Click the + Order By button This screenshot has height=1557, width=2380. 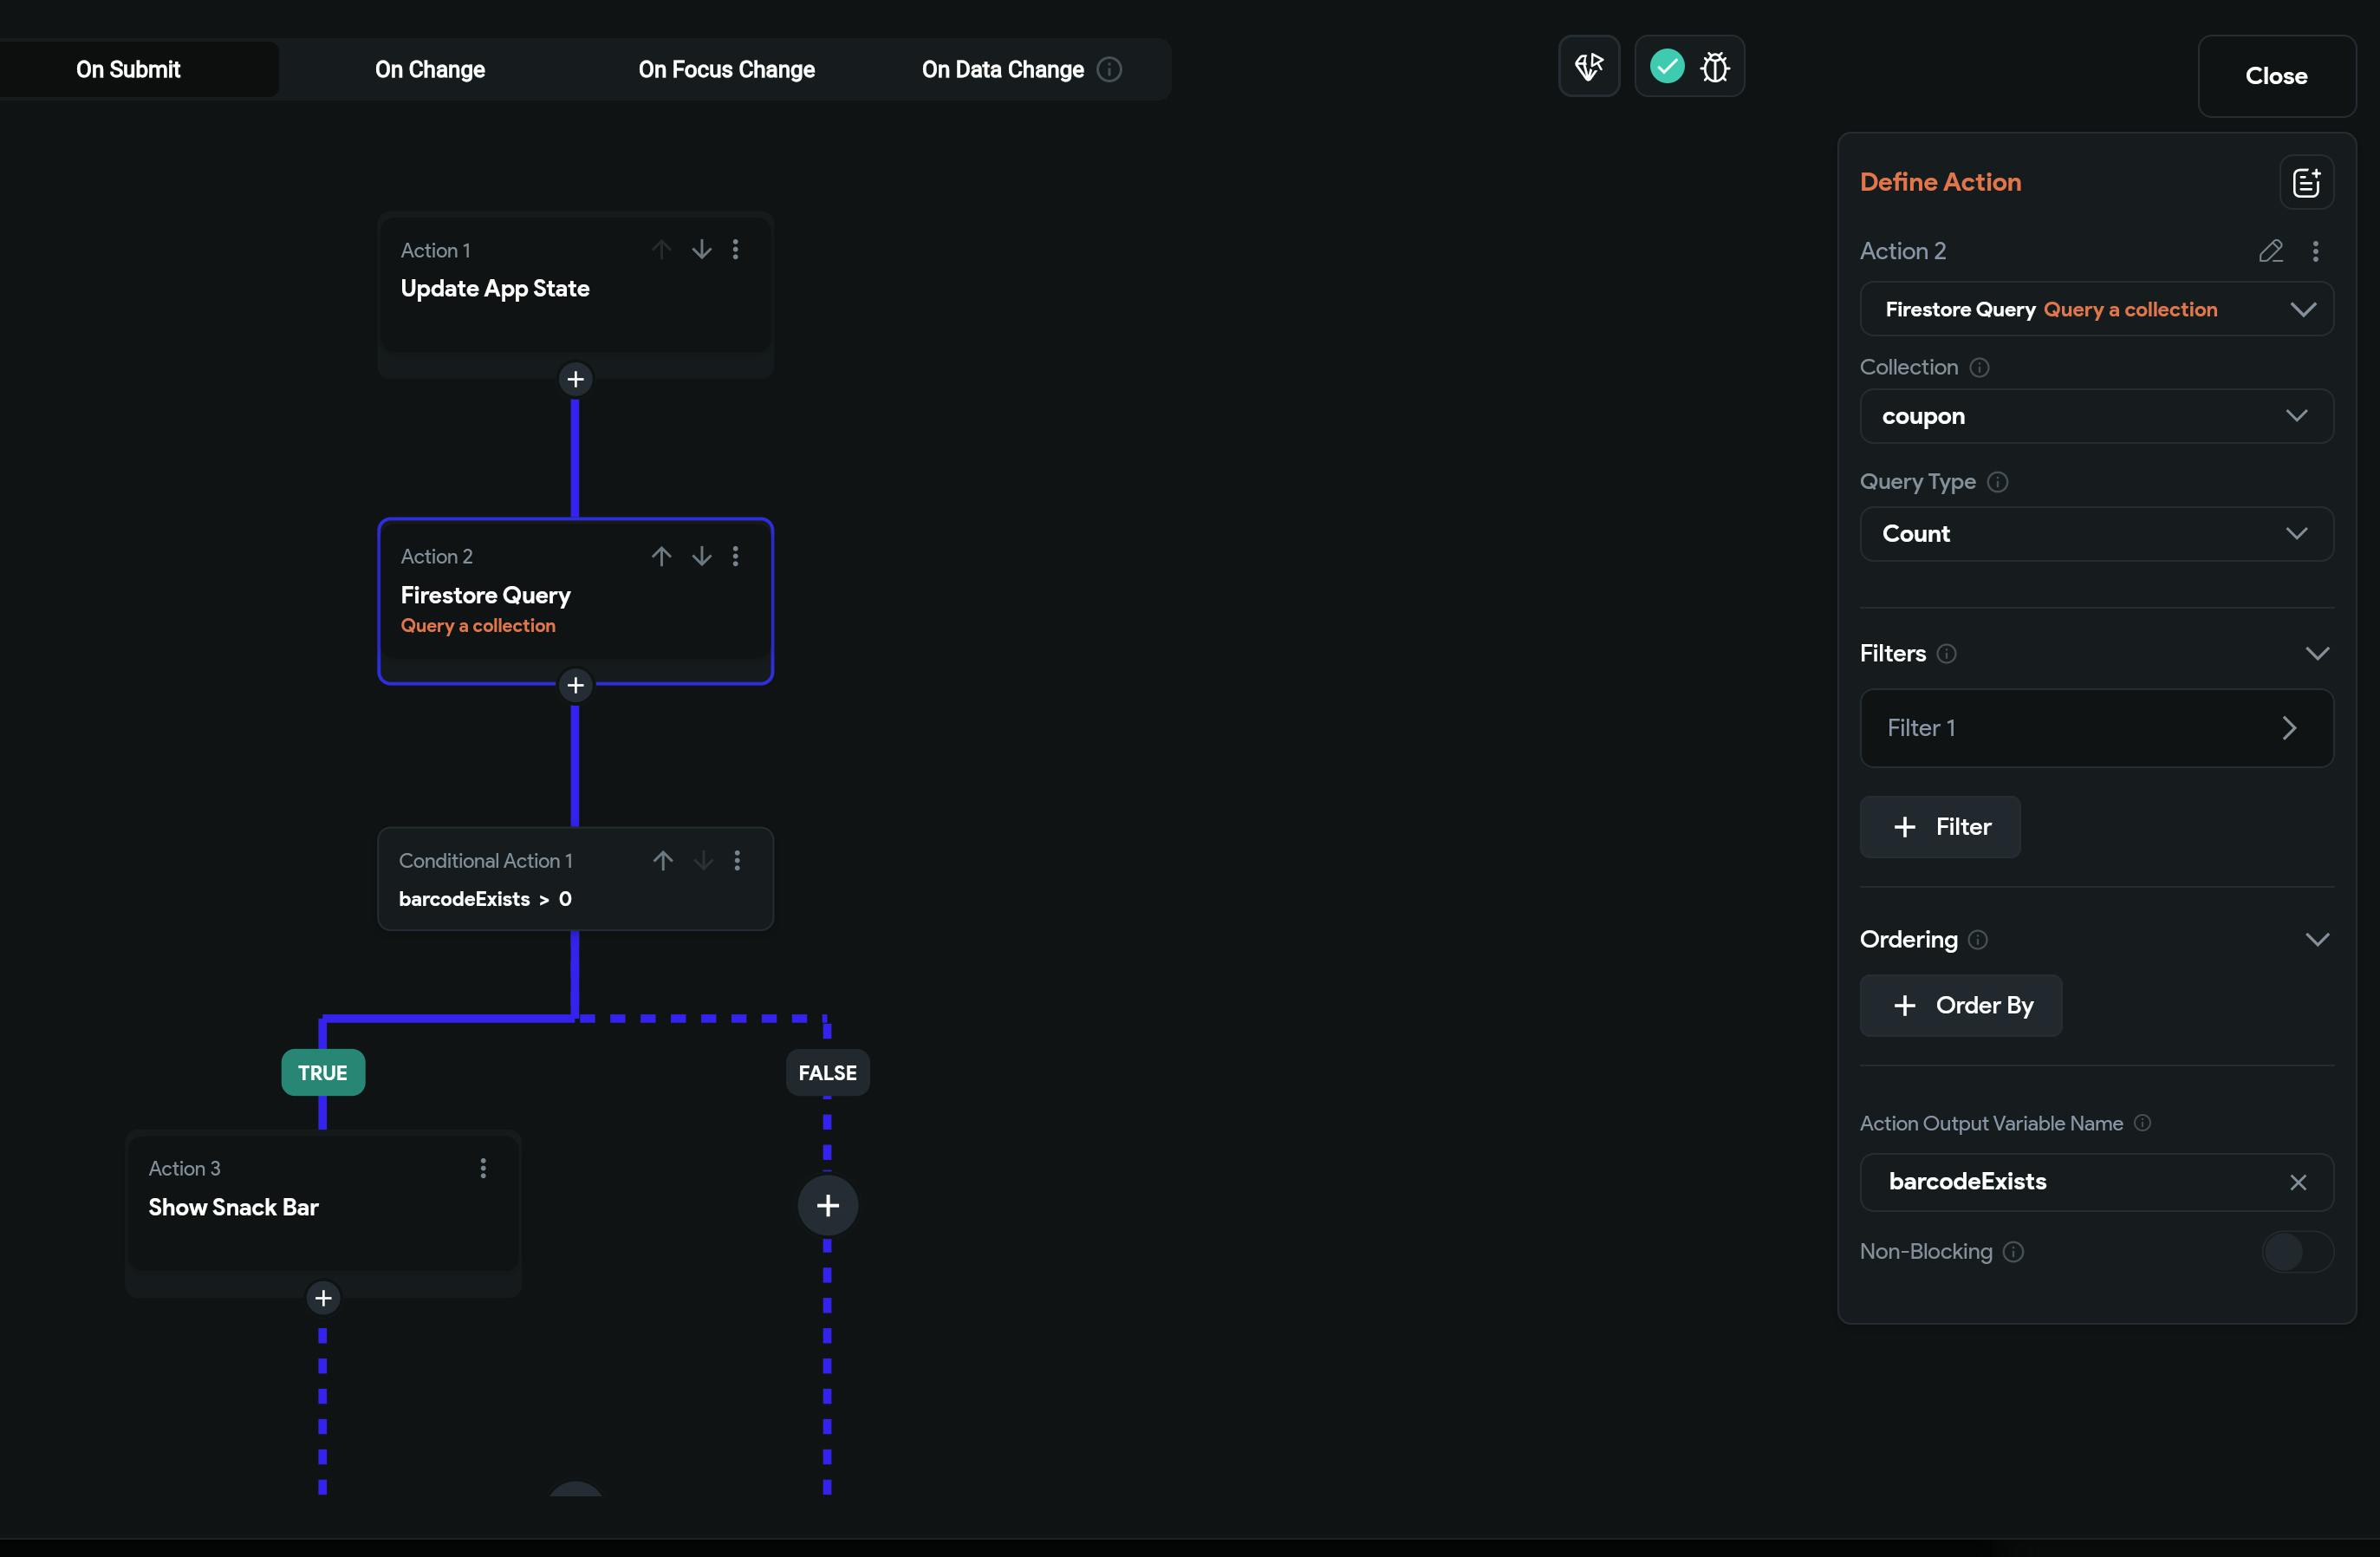1960,1005
